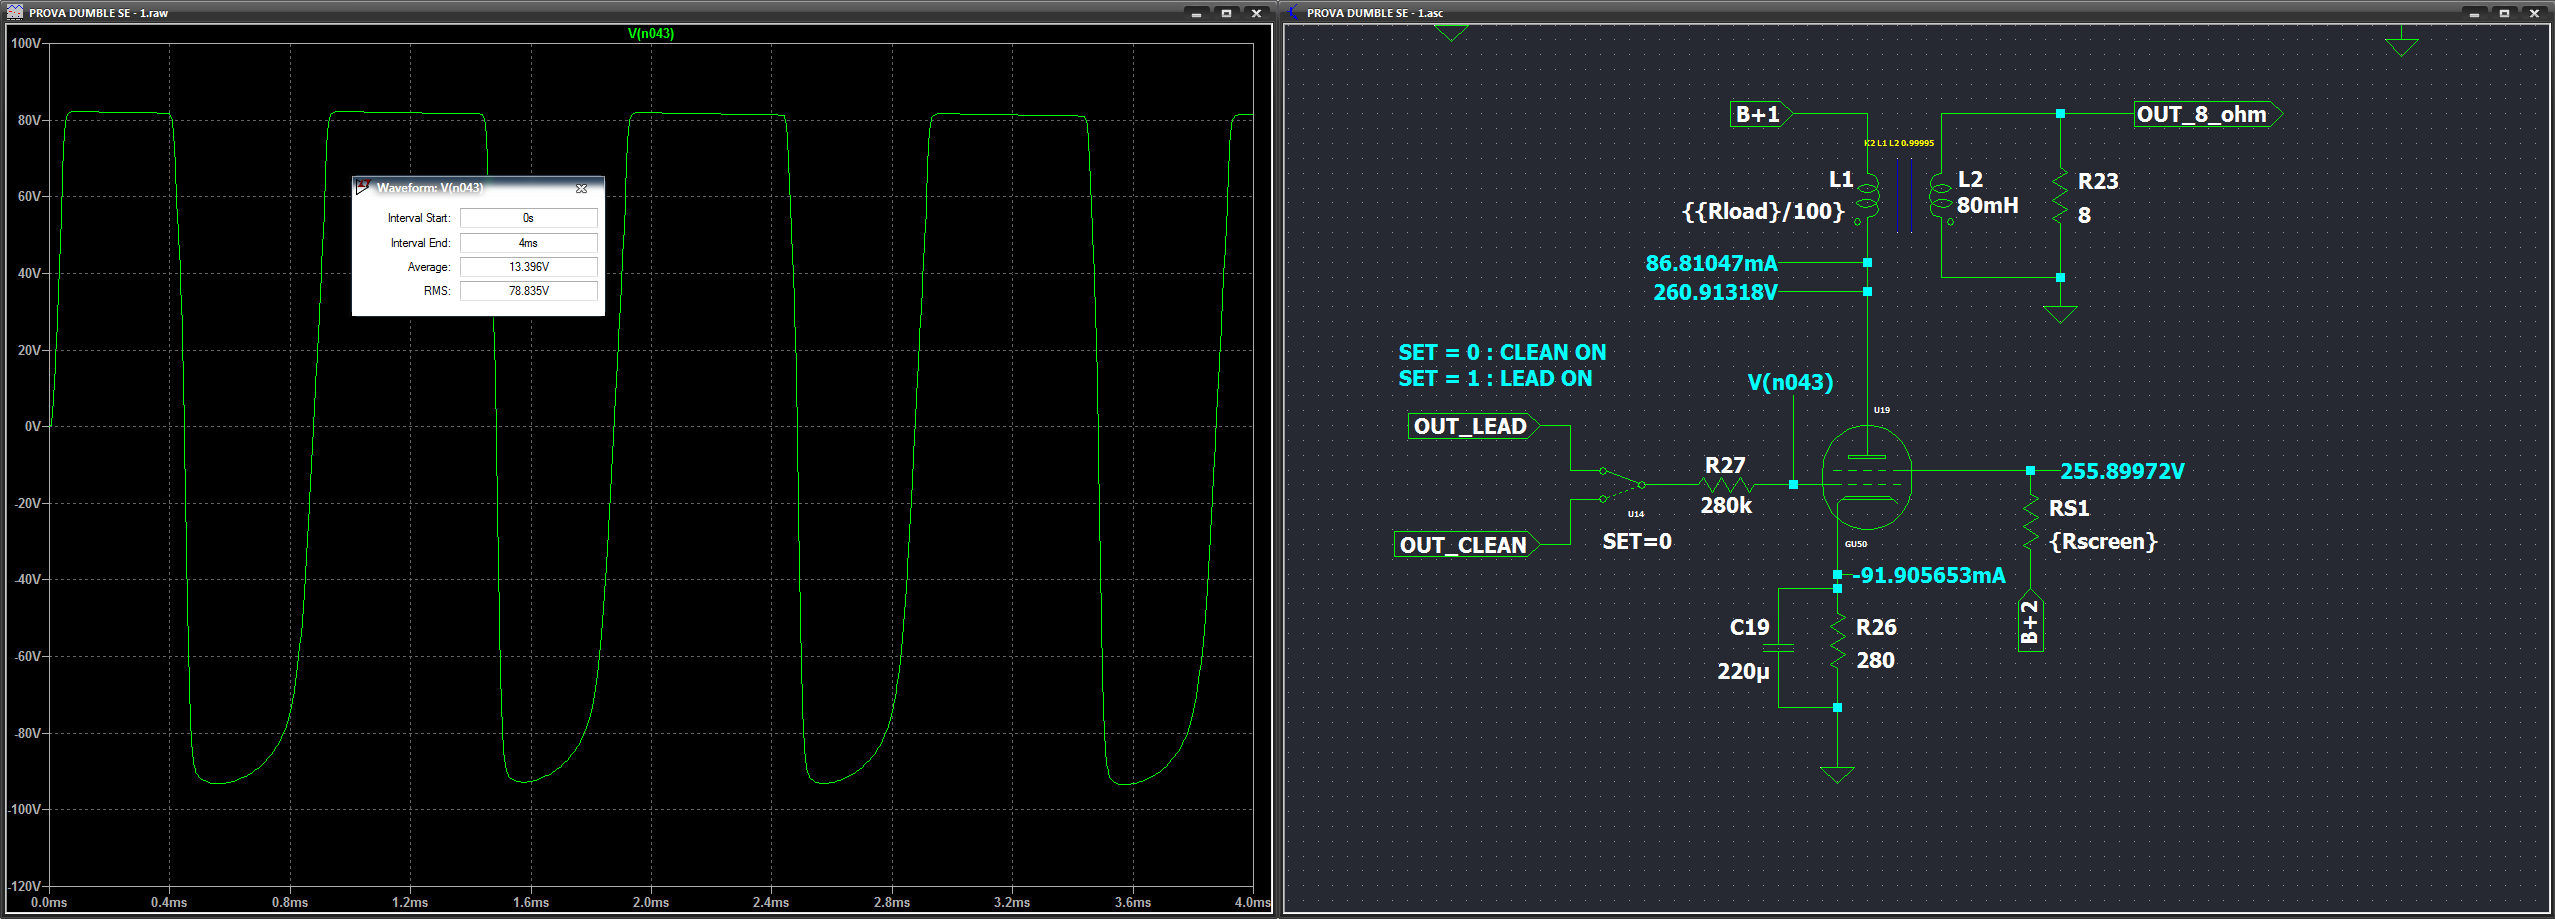Image resolution: width=2555 pixels, height=919 pixels.
Task: Select the R23 load resistor symbol
Action: pos(2059,197)
